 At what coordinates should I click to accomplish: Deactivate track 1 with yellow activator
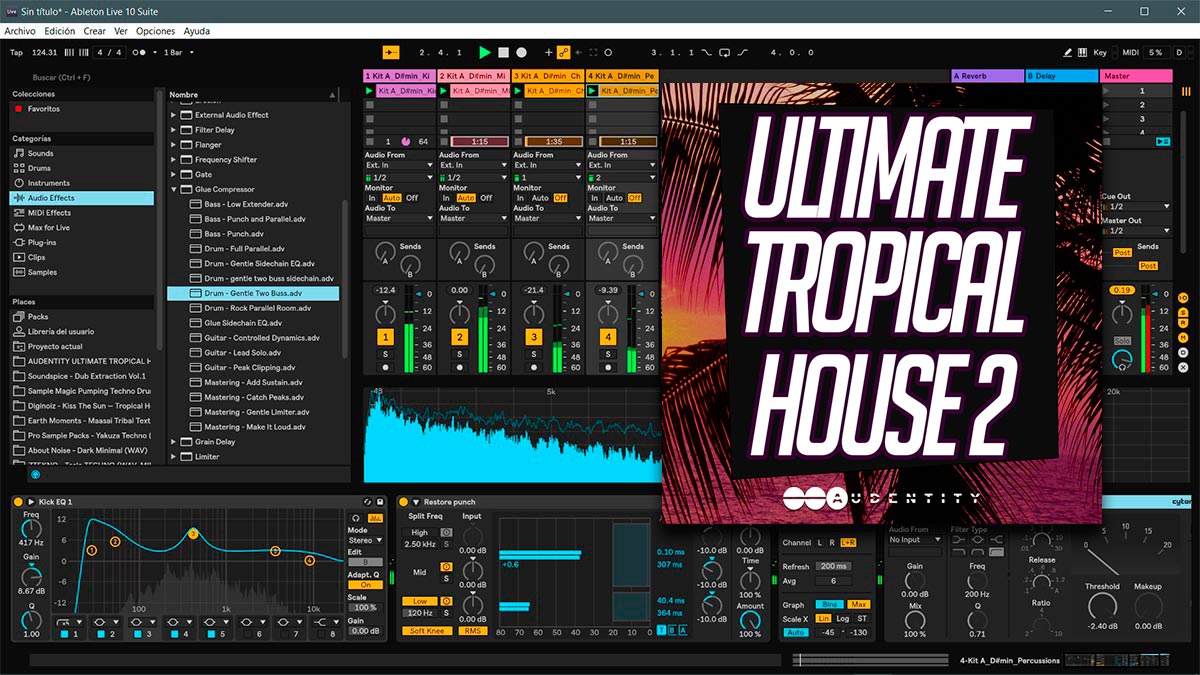pos(386,338)
